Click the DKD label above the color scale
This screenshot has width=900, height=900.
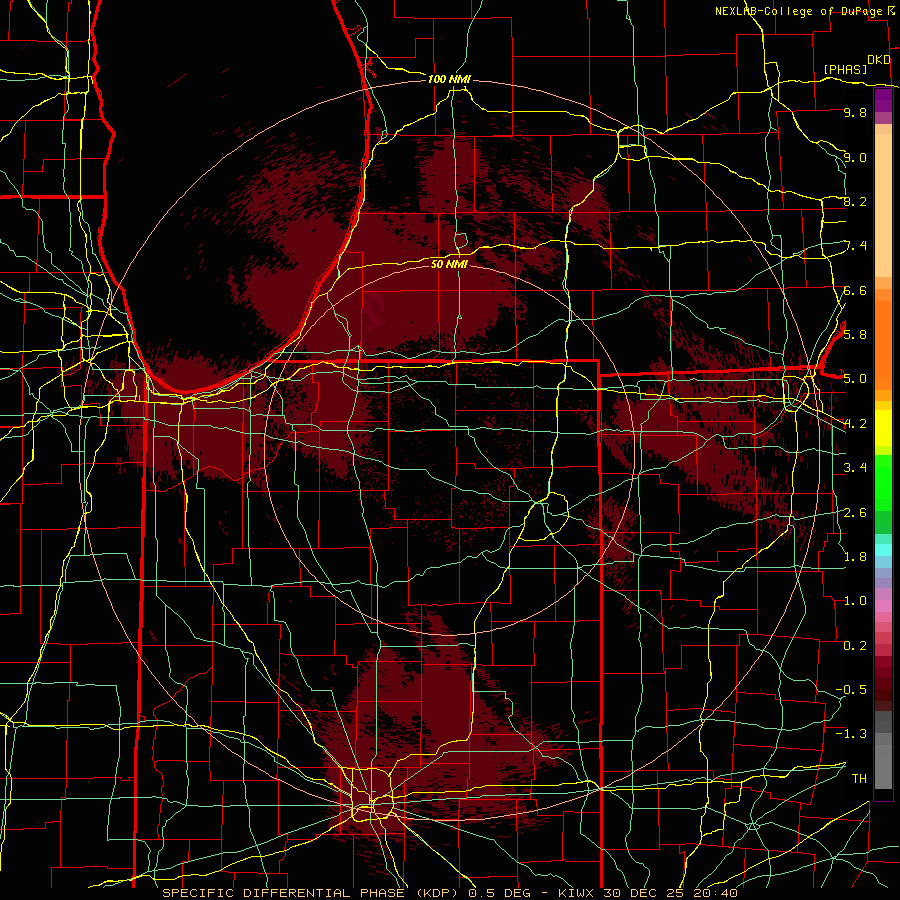878,60
